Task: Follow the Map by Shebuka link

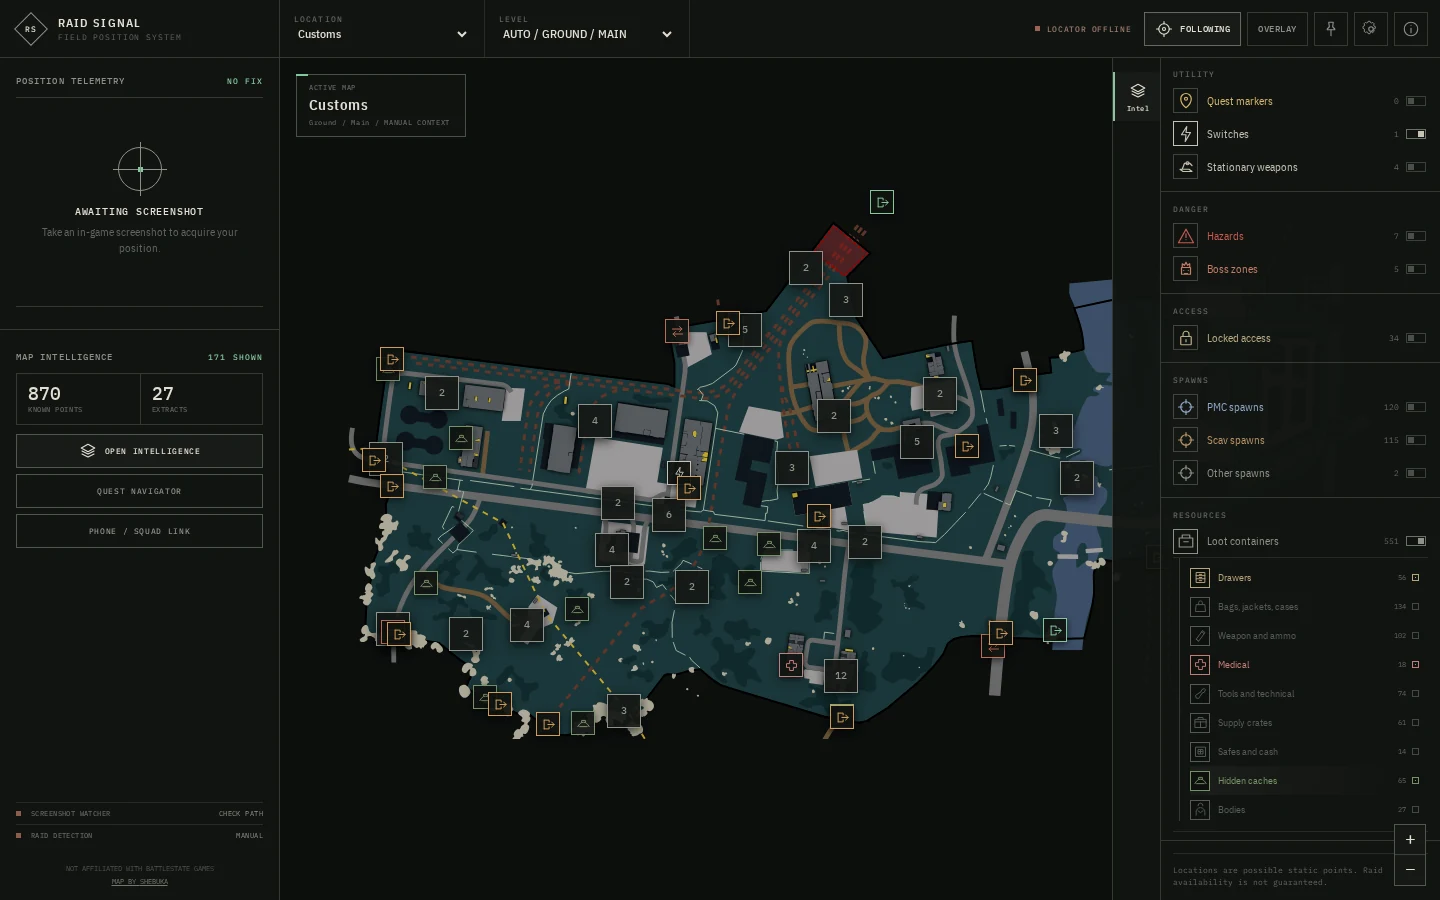Action: pos(140,882)
